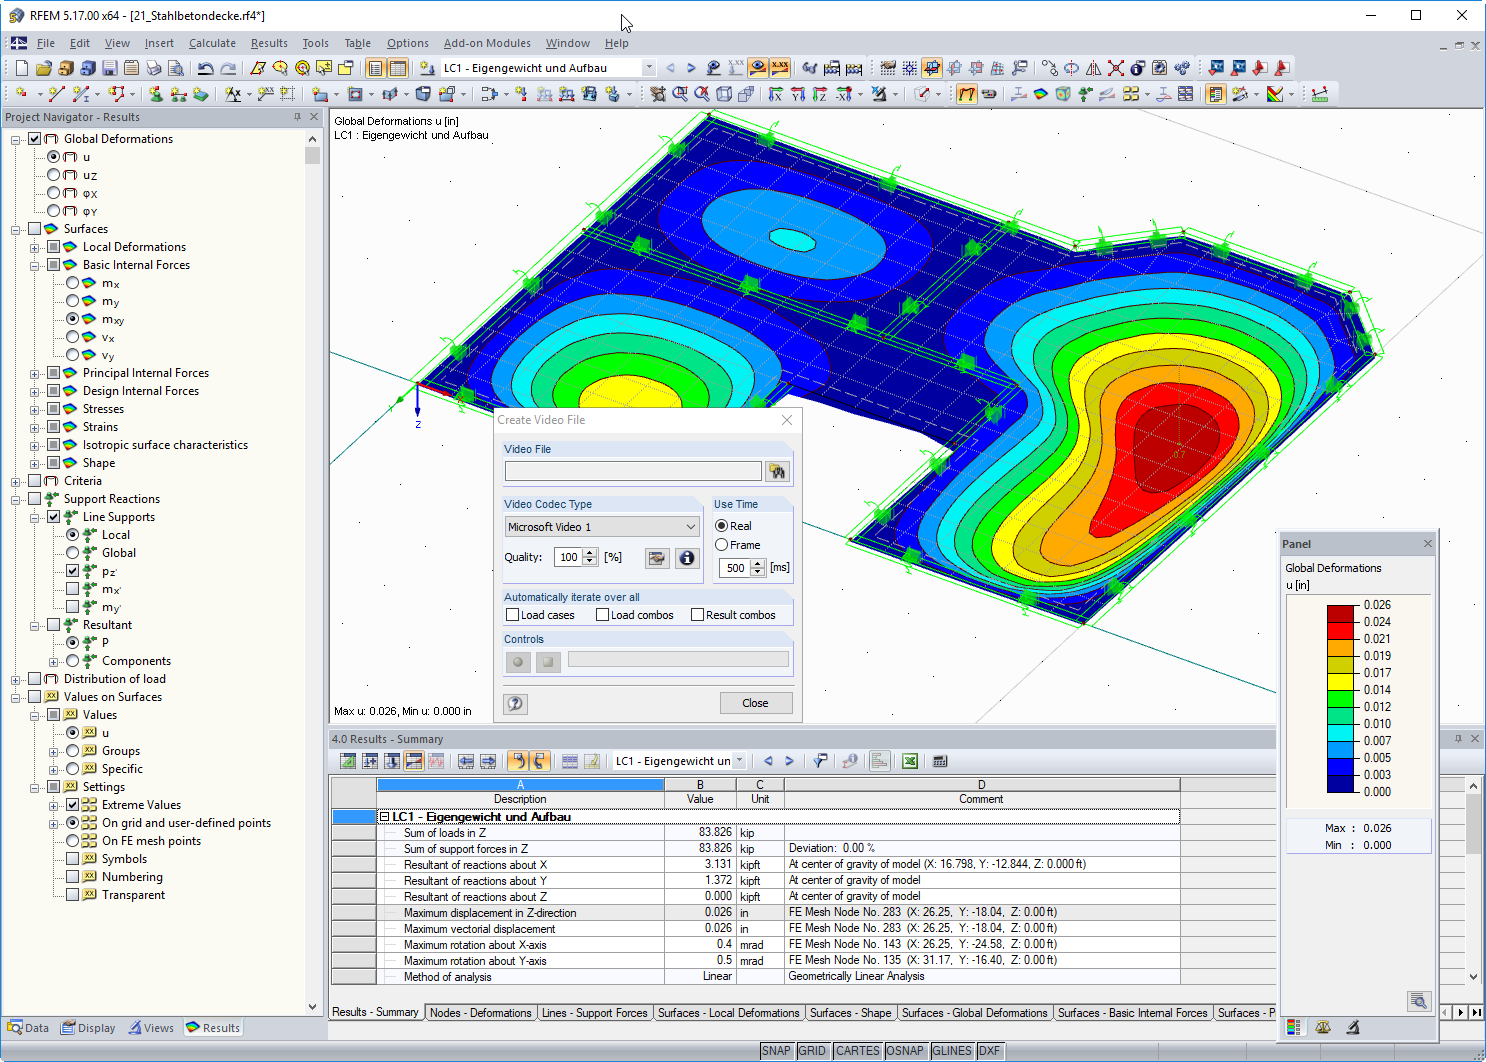Click the Print icon in the main toolbar
The height and width of the screenshot is (1062, 1486).
[153, 68]
